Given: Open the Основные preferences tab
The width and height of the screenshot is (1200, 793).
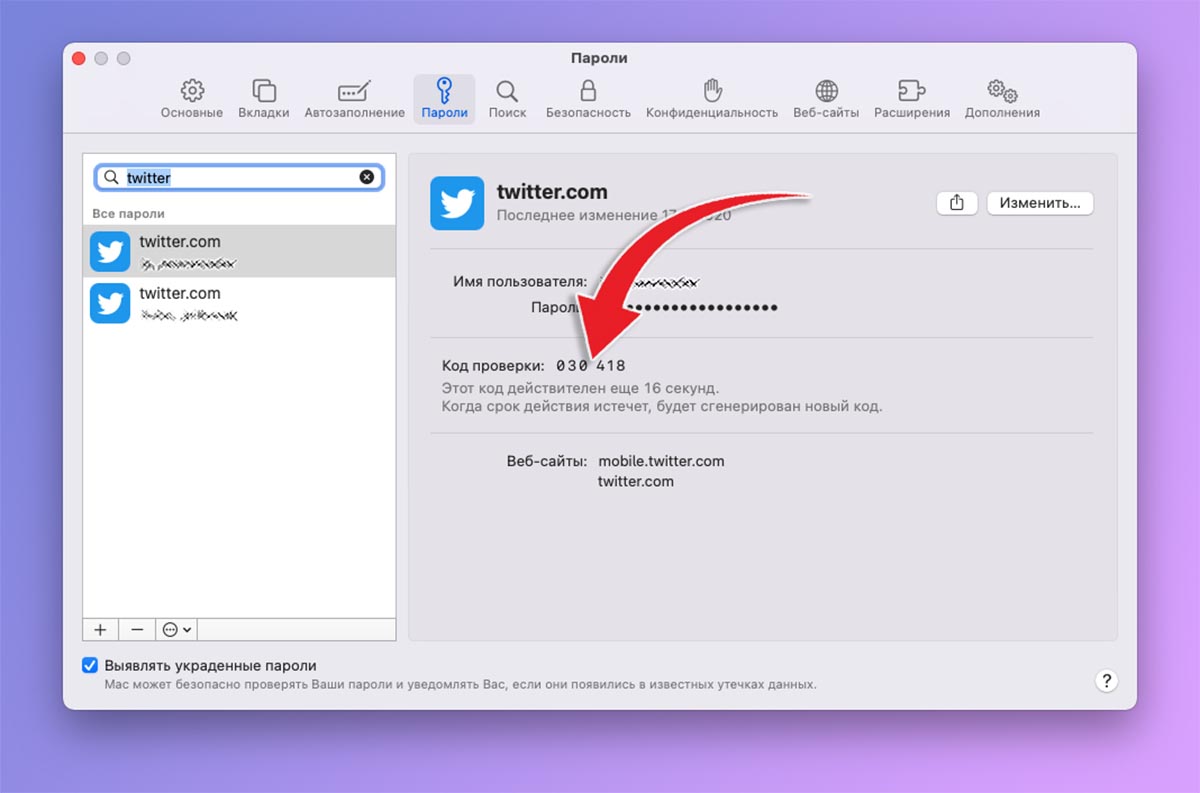Looking at the screenshot, I should [x=192, y=99].
